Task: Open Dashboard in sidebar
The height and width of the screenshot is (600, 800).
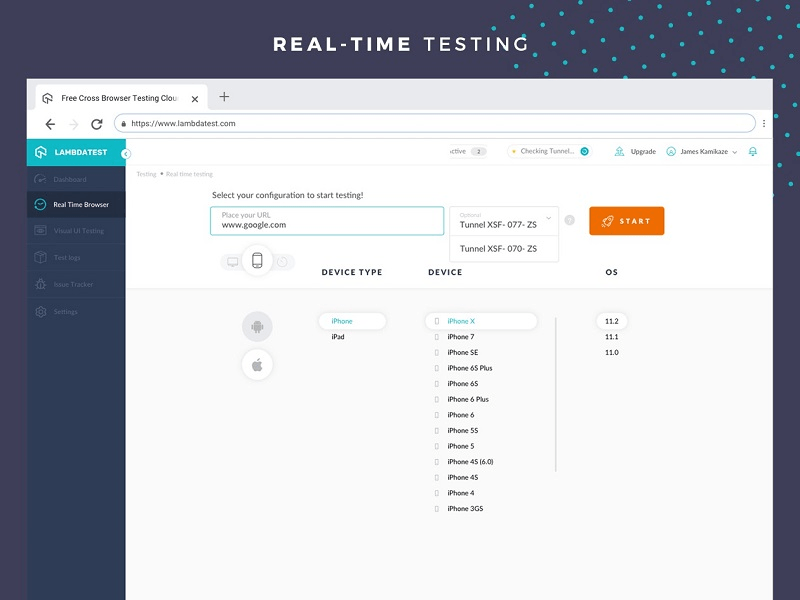Action: pos(76,179)
